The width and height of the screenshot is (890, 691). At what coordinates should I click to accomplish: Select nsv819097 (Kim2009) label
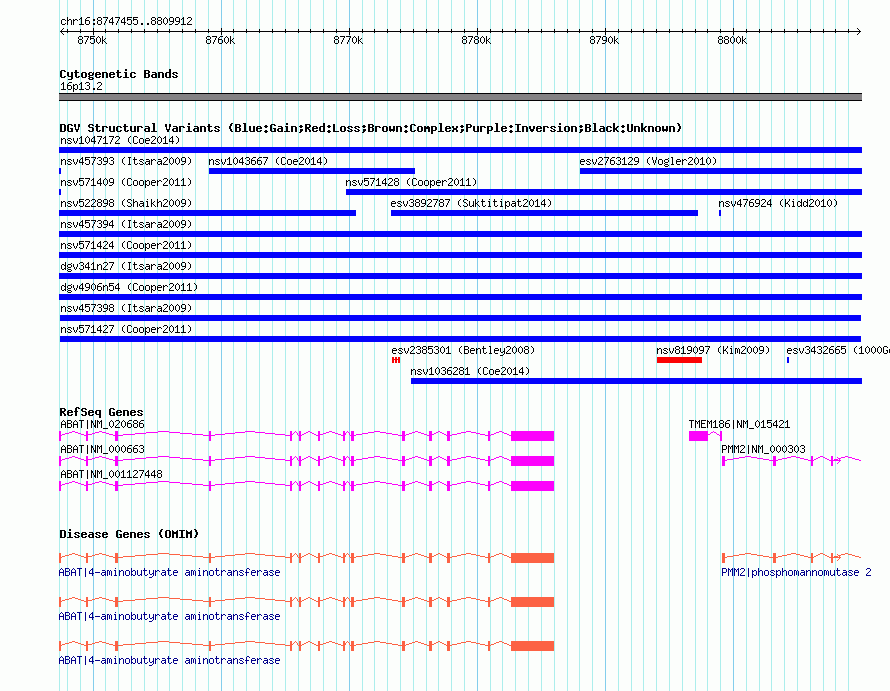713,350
